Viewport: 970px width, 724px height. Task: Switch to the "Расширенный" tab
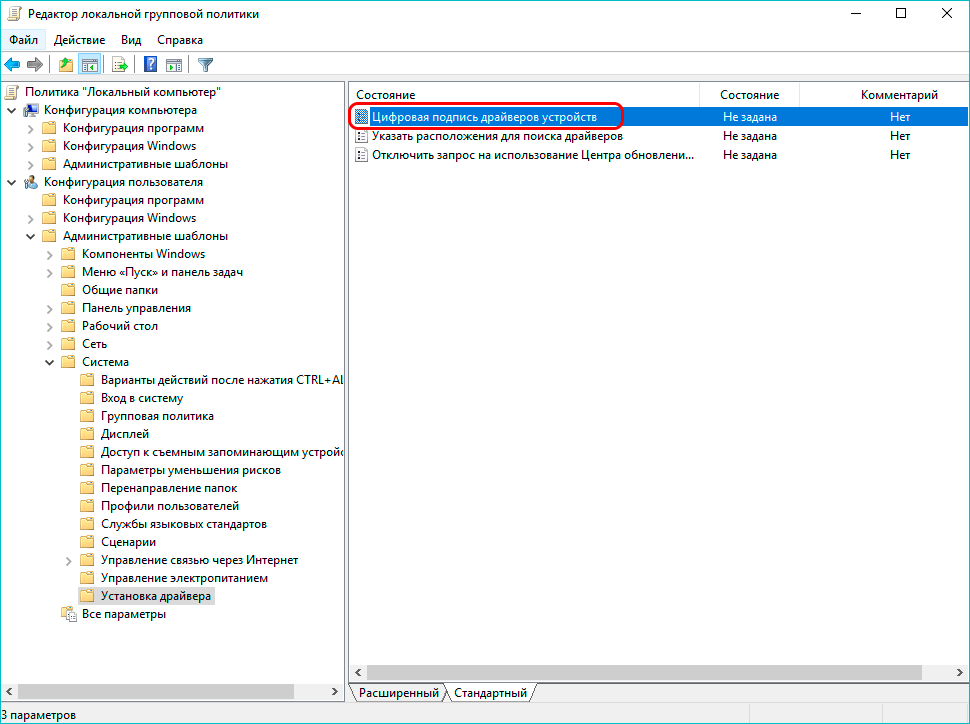click(398, 692)
